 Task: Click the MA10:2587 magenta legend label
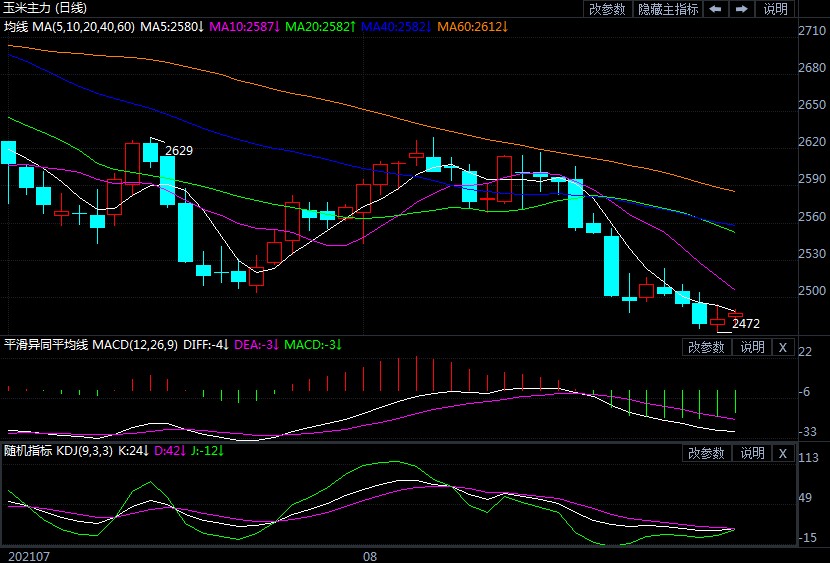pos(244,25)
